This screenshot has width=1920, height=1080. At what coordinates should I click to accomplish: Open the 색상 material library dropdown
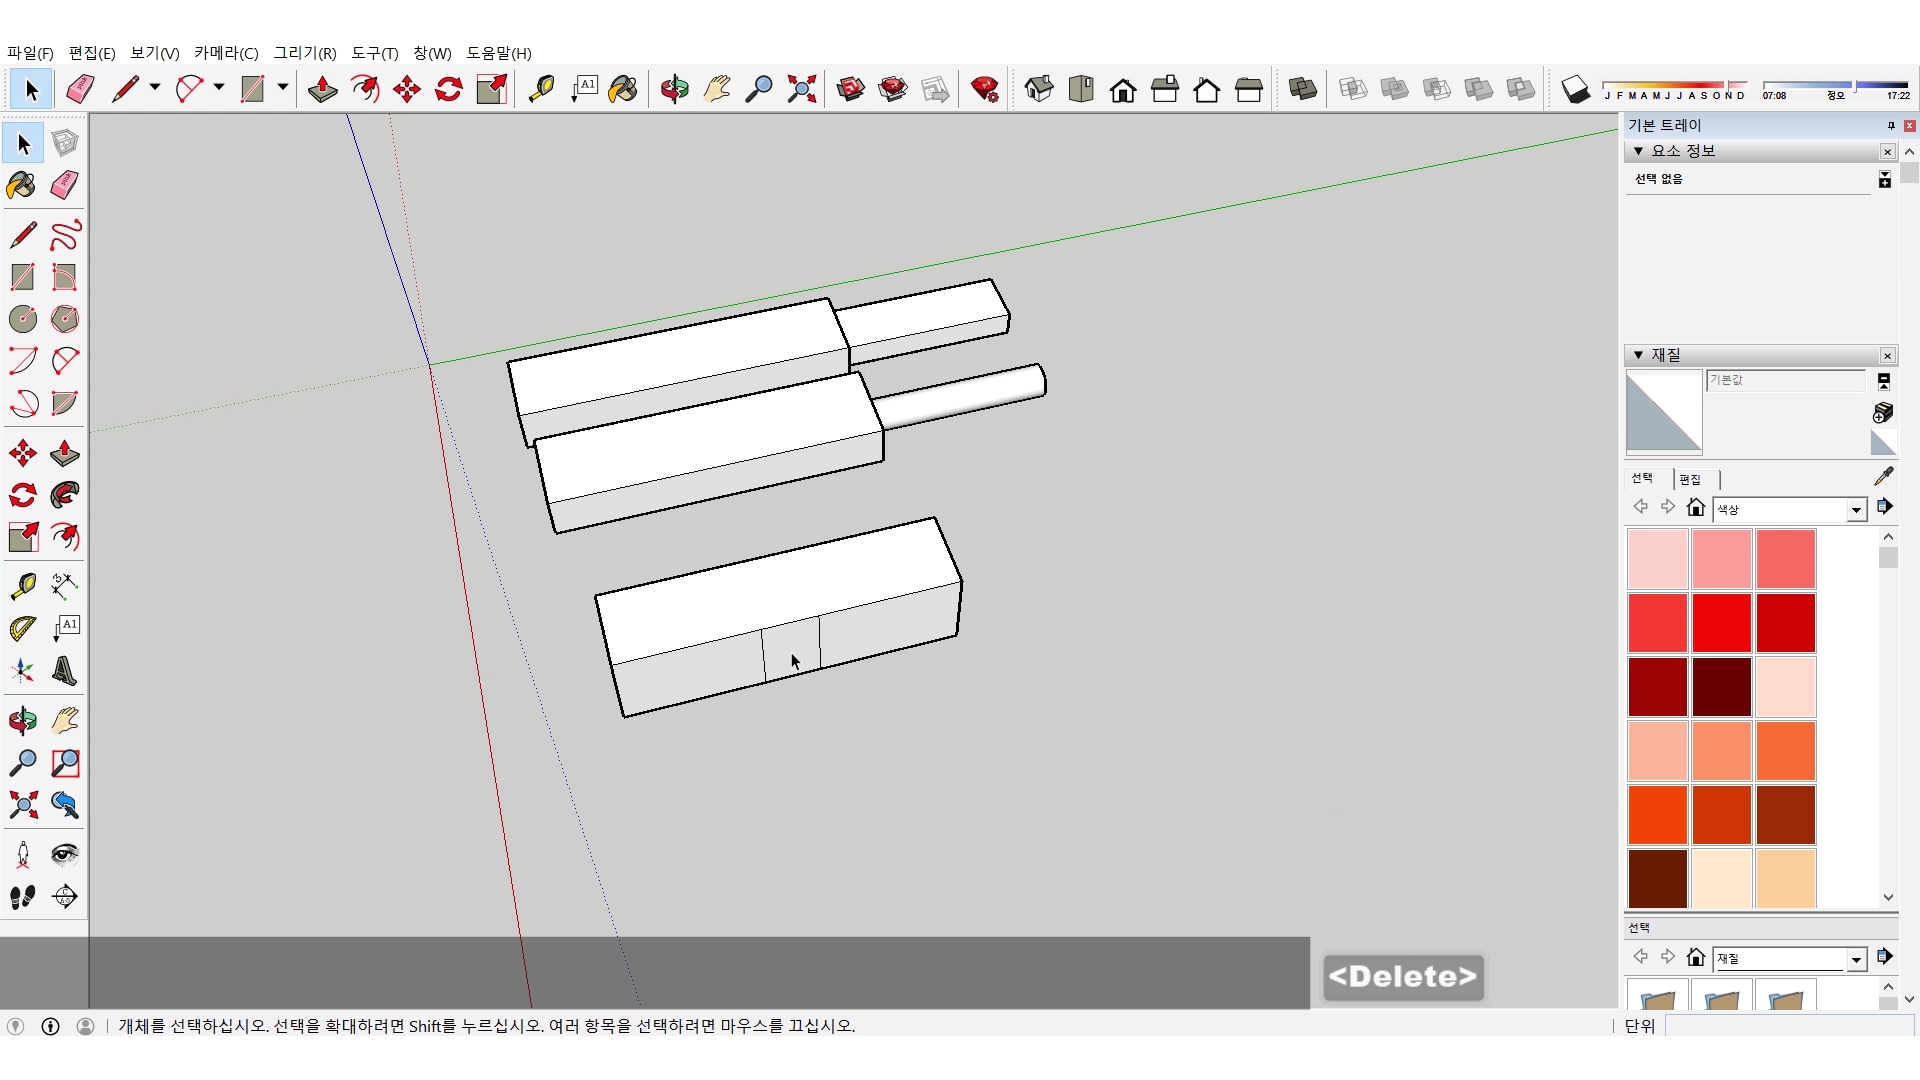(1856, 510)
